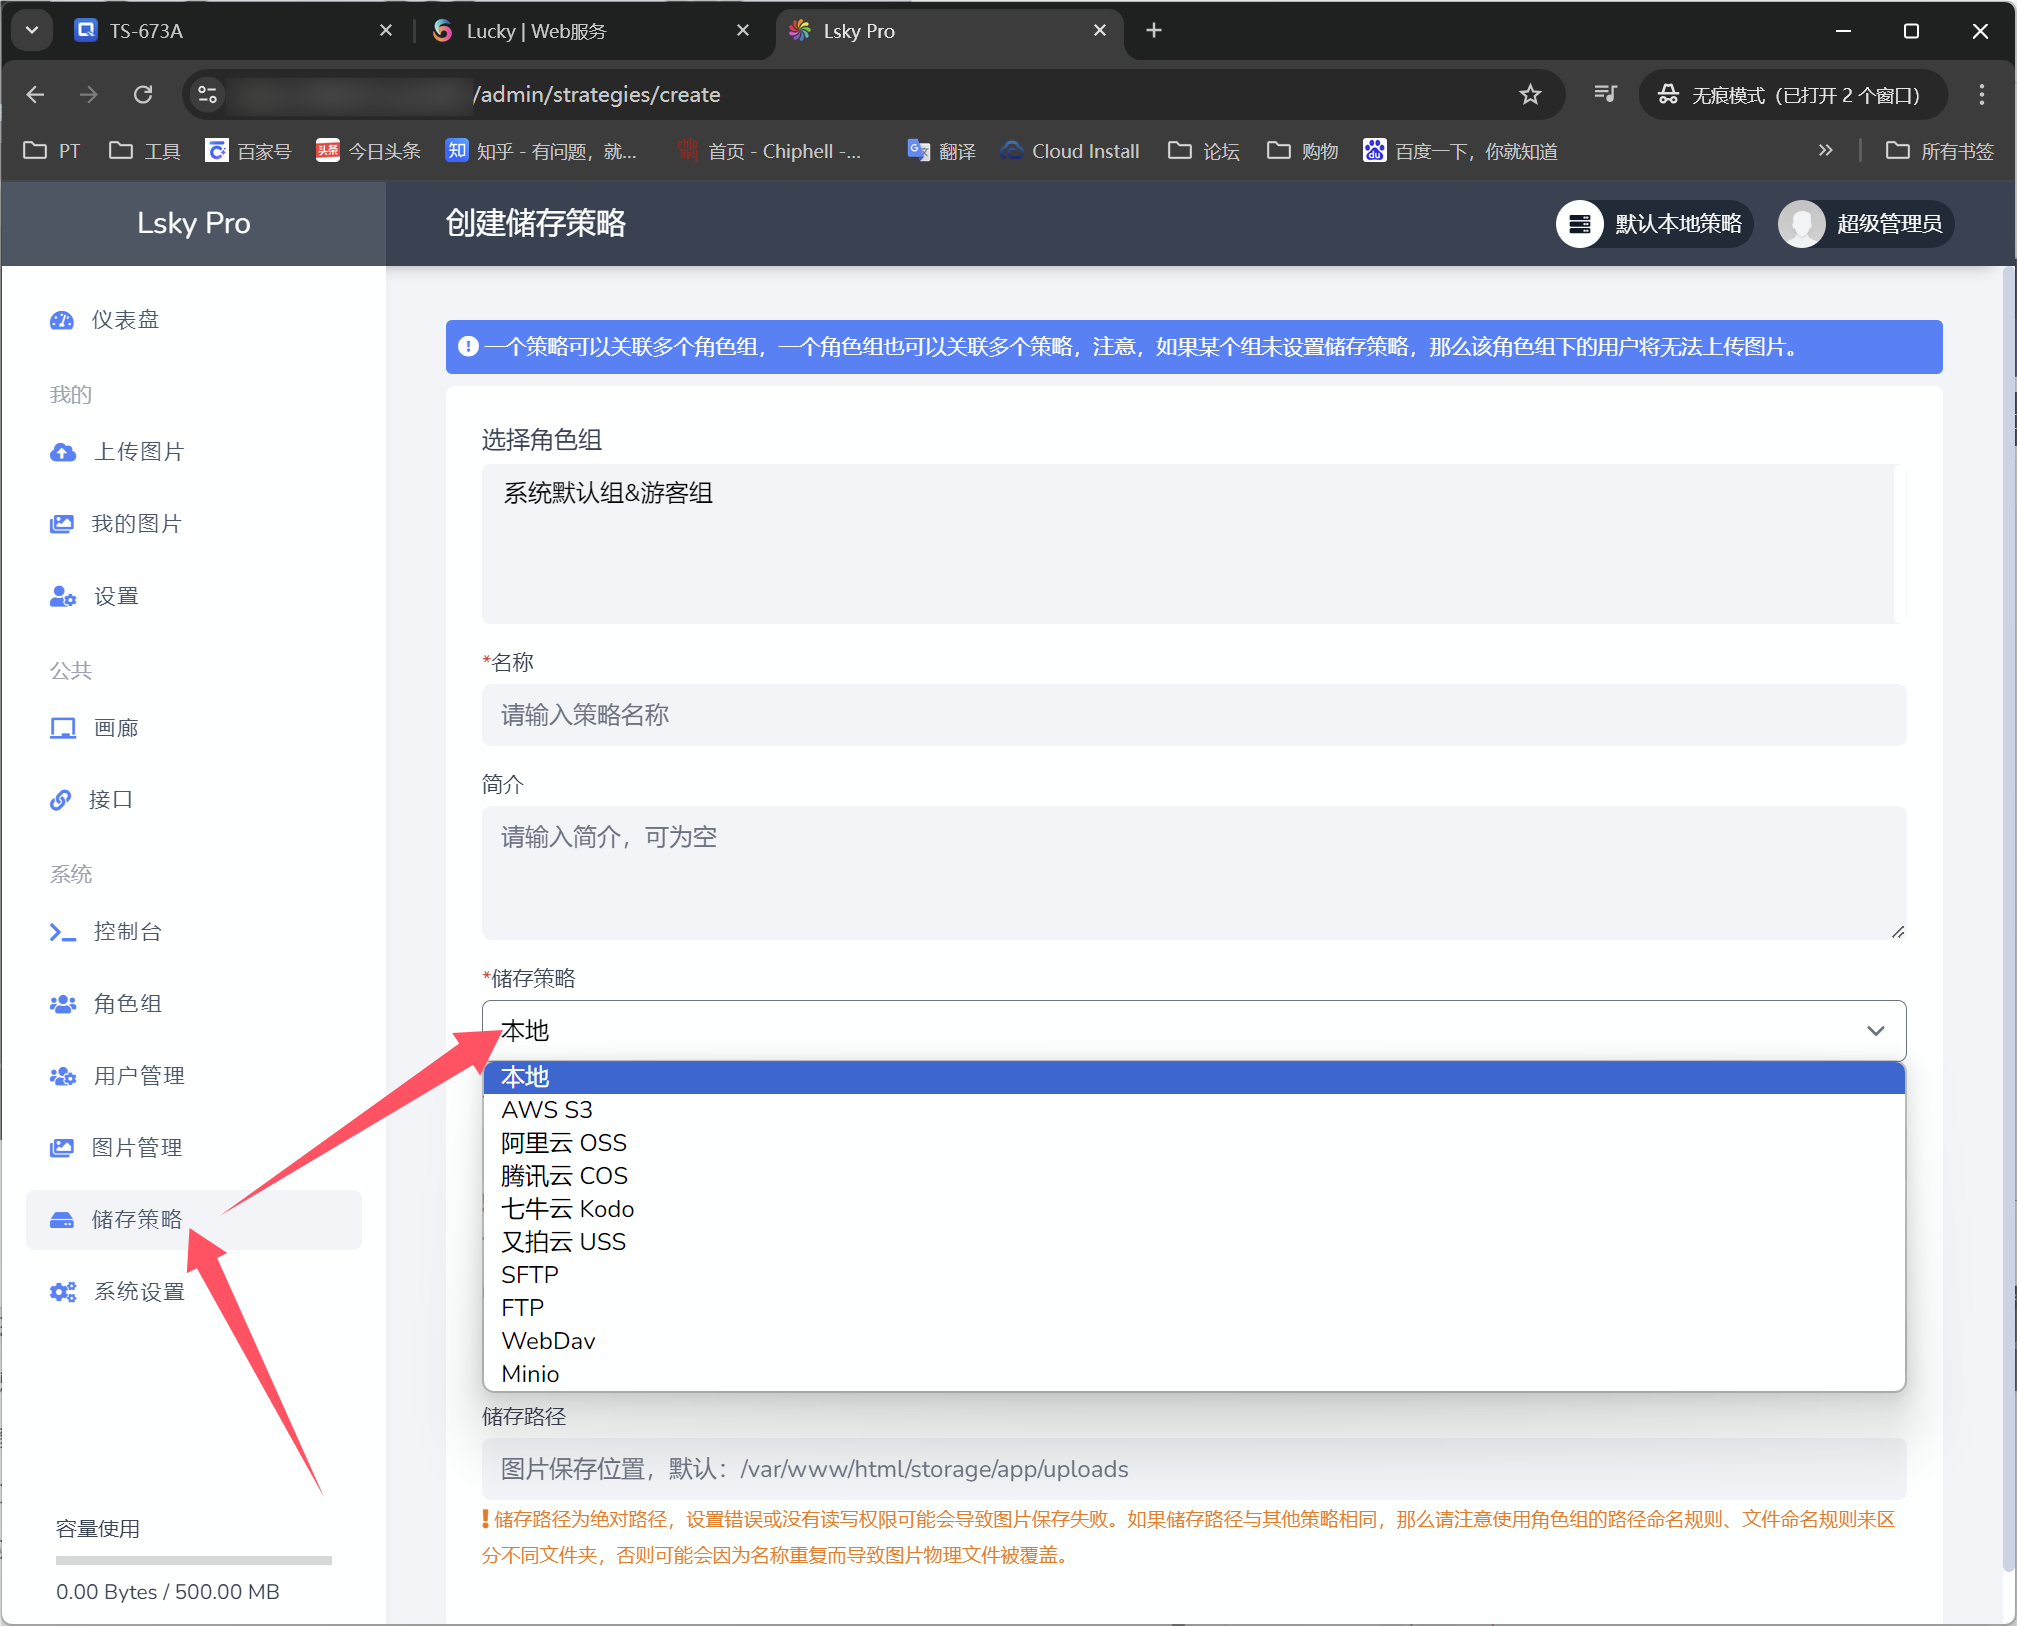Viewport: 2017px width, 1626px height.
Task: Click the Lsky Pro logo title
Action: pyautogui.click(x=194, y=223)
